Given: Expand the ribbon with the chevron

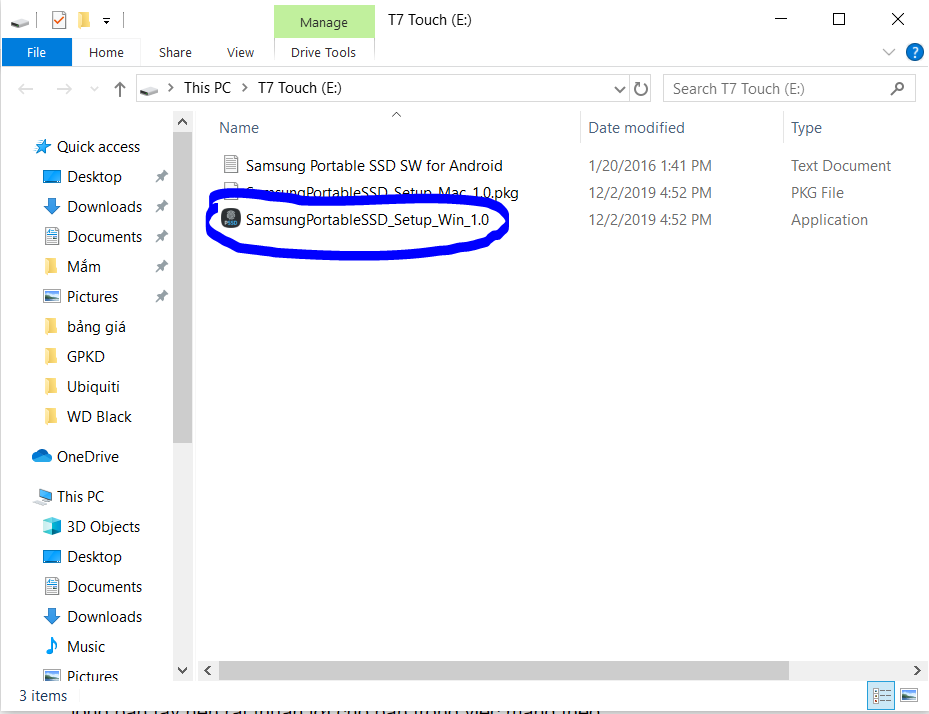Looking at the screenshot, I should pyautogui.click(x=889, y=52).
